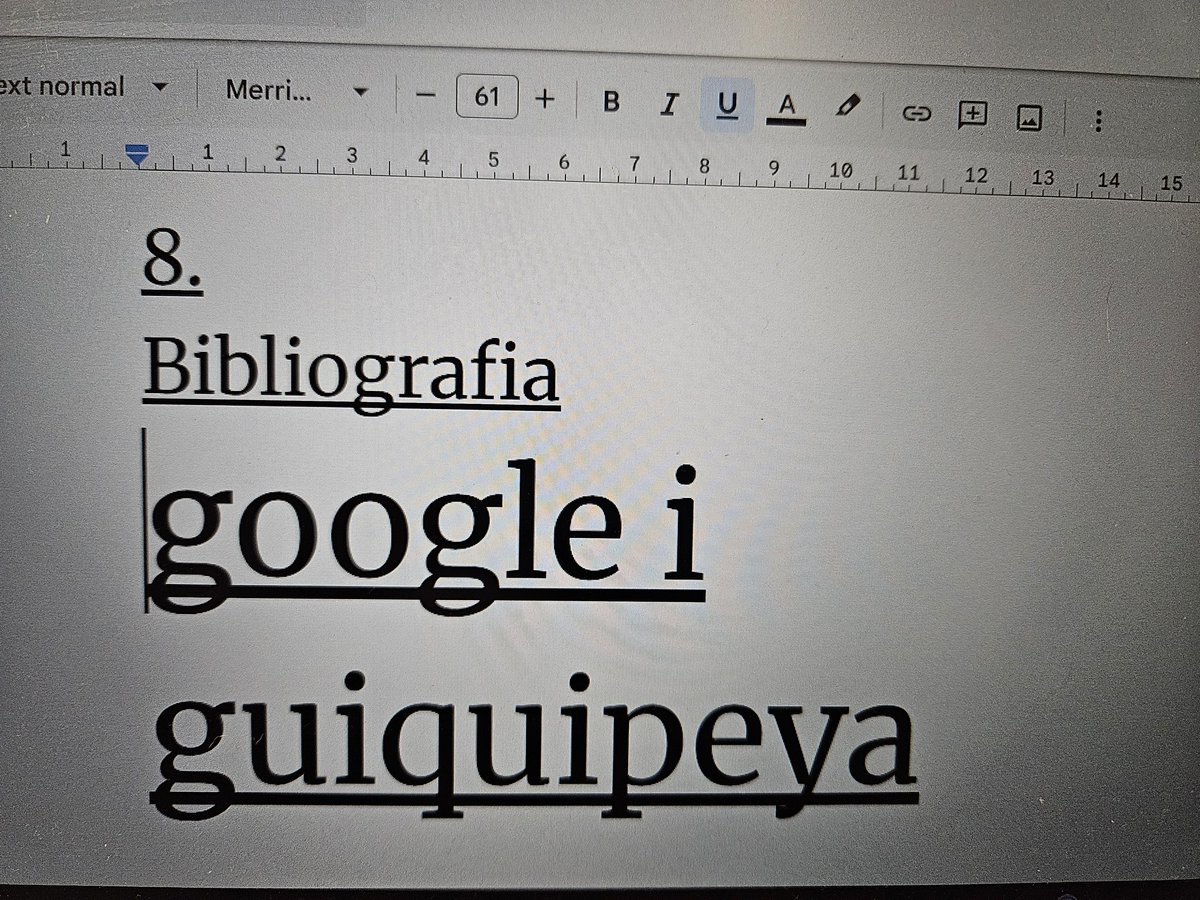Toggle bold formatting
This screenshot has width=1200, height=900.
tap(612, 100)
